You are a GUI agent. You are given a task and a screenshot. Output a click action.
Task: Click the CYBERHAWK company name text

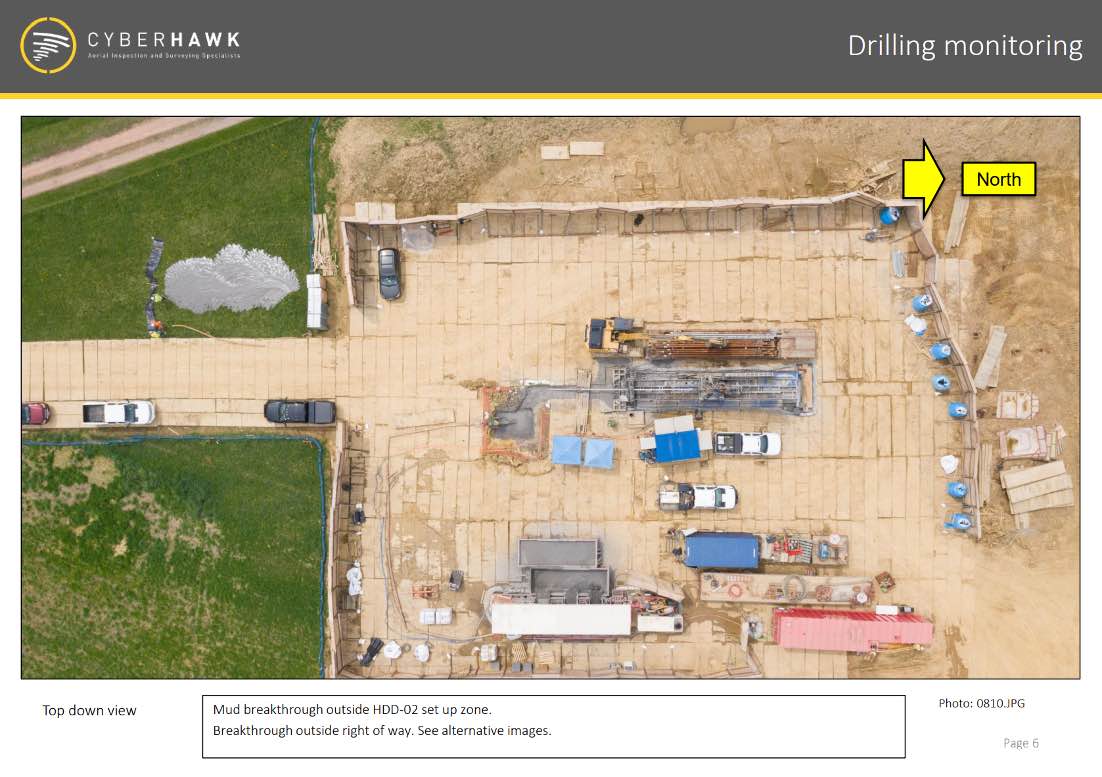coord(164,40)
